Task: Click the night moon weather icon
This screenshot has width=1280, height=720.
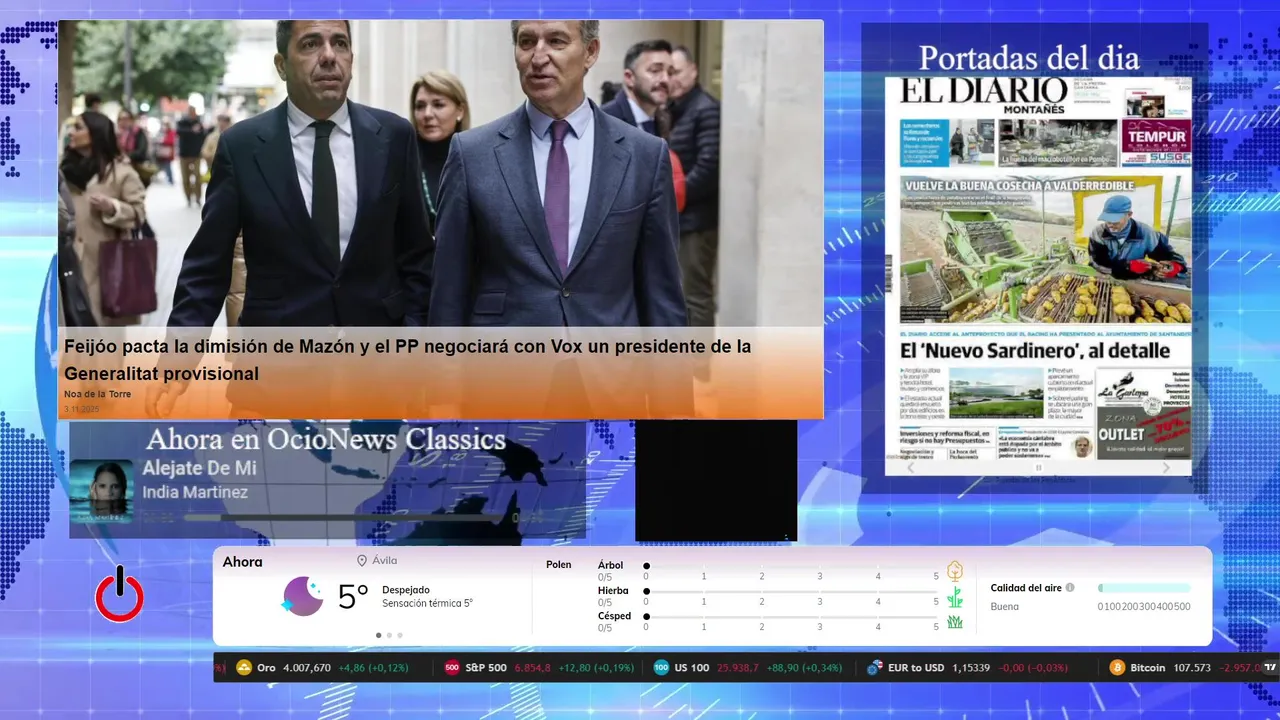Action: point(303,596)
